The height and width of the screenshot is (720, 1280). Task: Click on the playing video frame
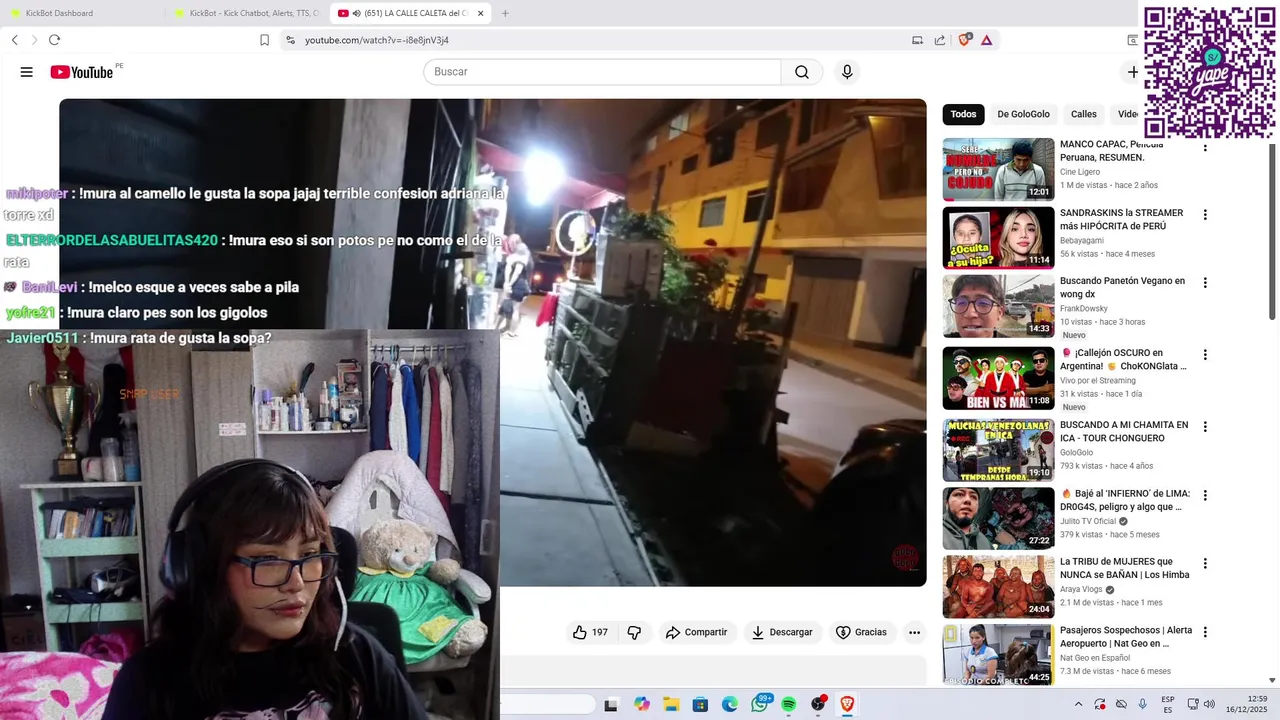click(x=492, y=342)
